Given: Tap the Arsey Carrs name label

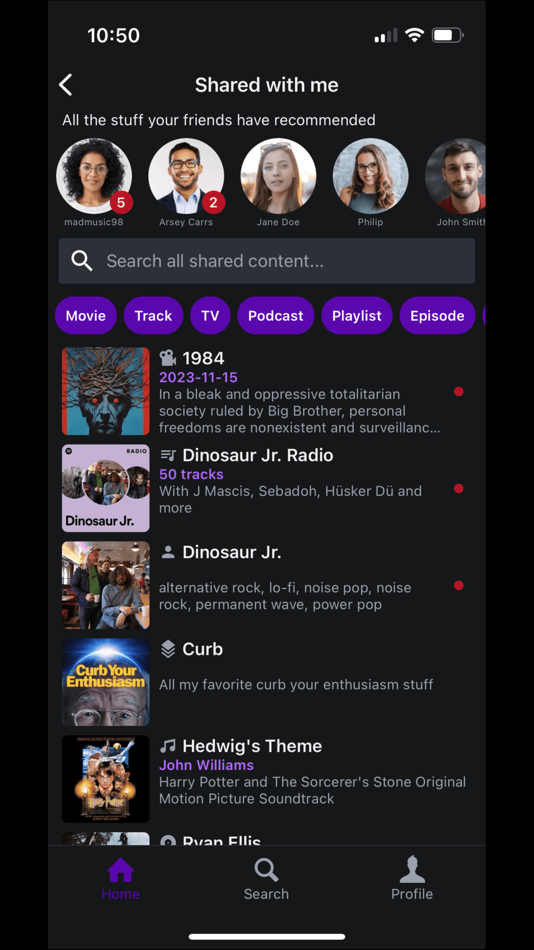Looking at the screenshot, I should (x=186, y=222).
